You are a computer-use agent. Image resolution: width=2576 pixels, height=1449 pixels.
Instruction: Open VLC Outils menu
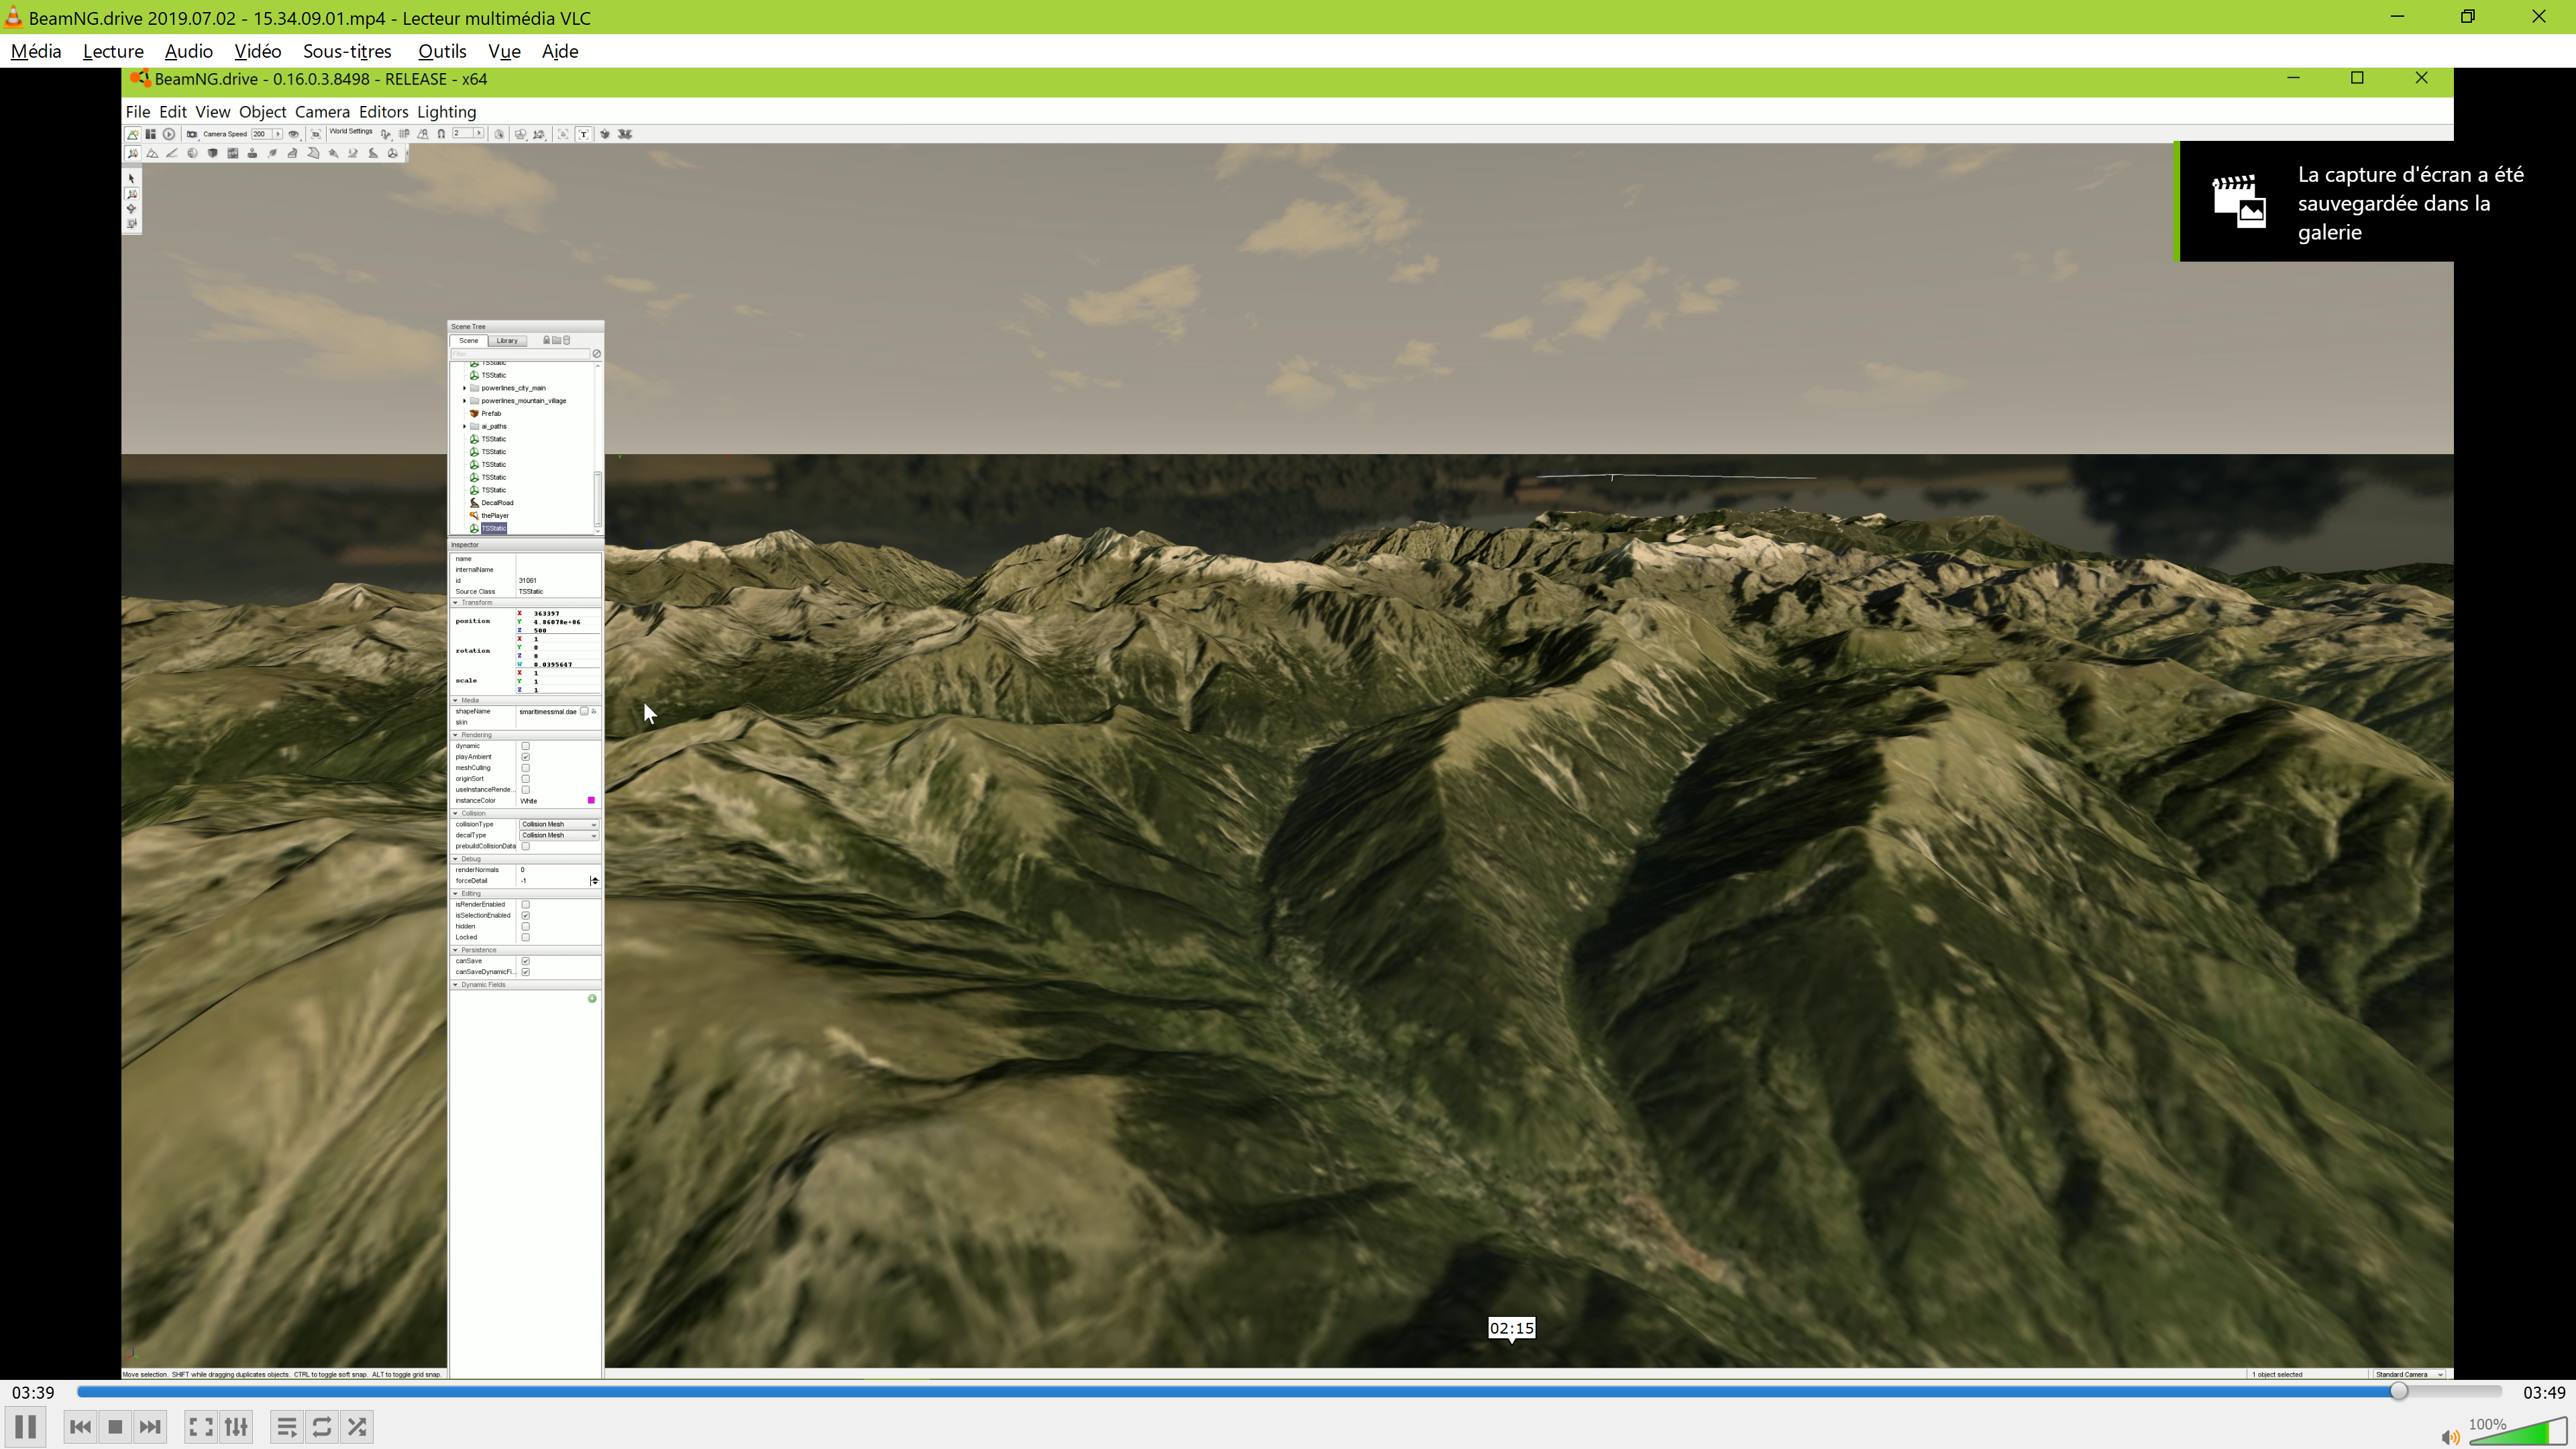tap(442, 51)
